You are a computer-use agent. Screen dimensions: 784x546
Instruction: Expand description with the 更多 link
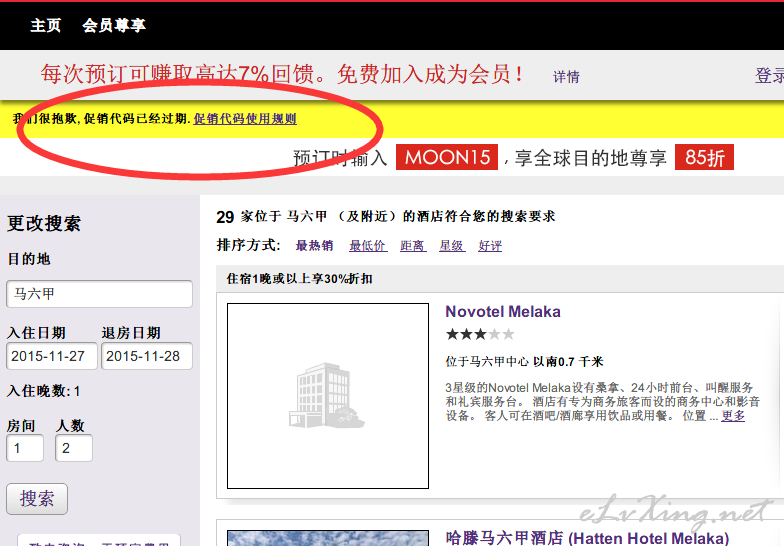733,416
